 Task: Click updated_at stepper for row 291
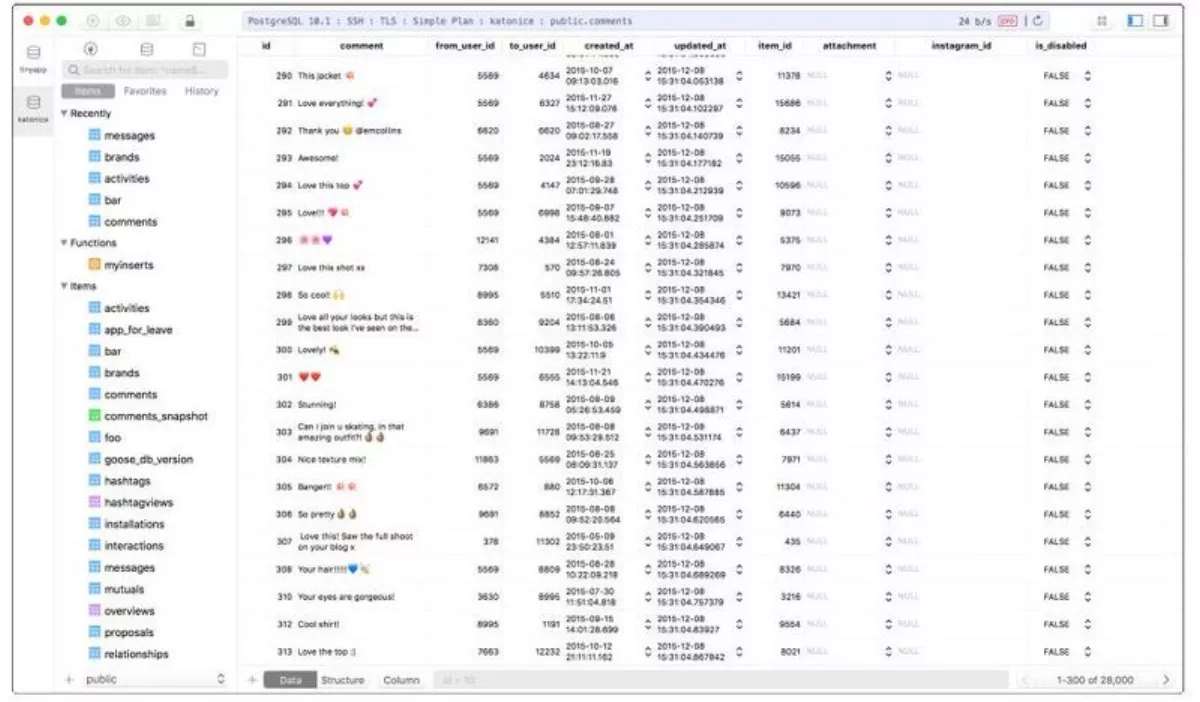coord(739,103)
